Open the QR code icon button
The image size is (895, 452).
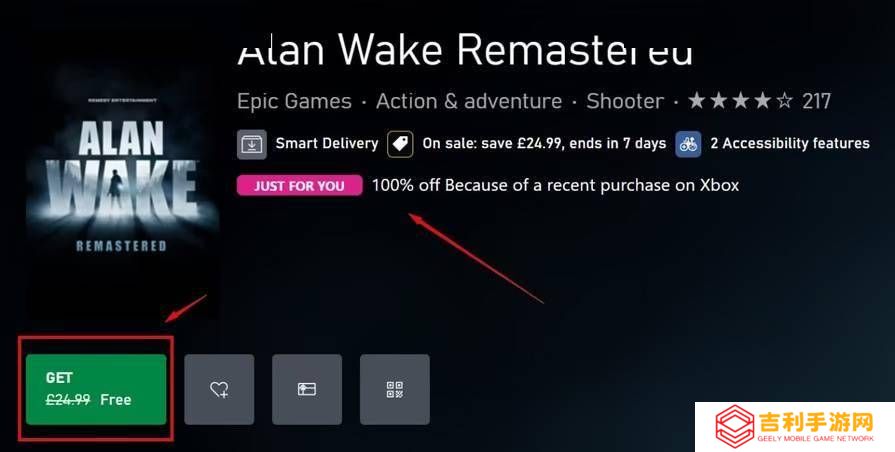coord(395,389)
